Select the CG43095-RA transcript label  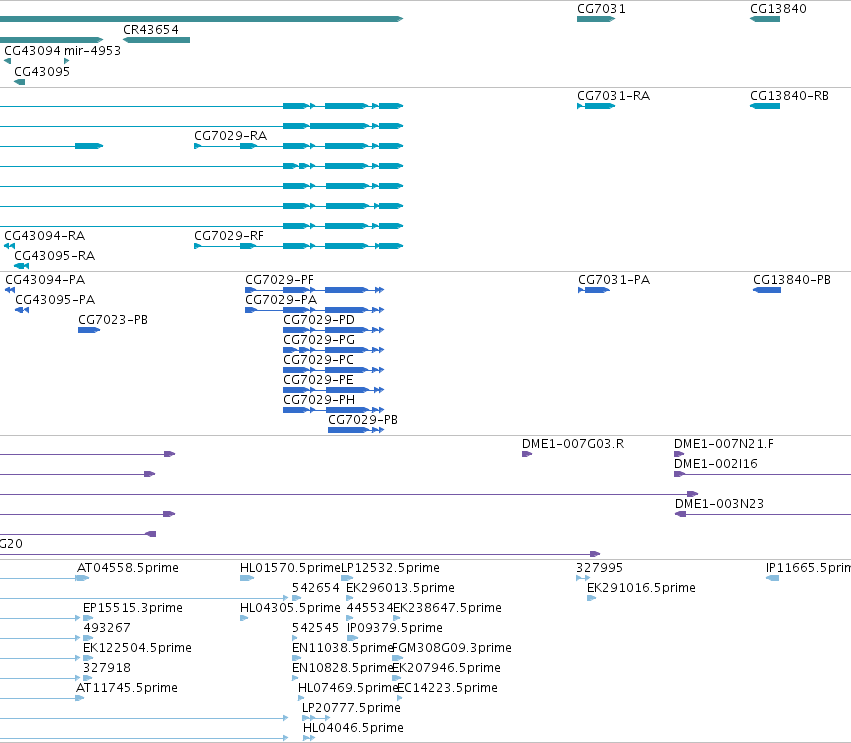(54, 256)
